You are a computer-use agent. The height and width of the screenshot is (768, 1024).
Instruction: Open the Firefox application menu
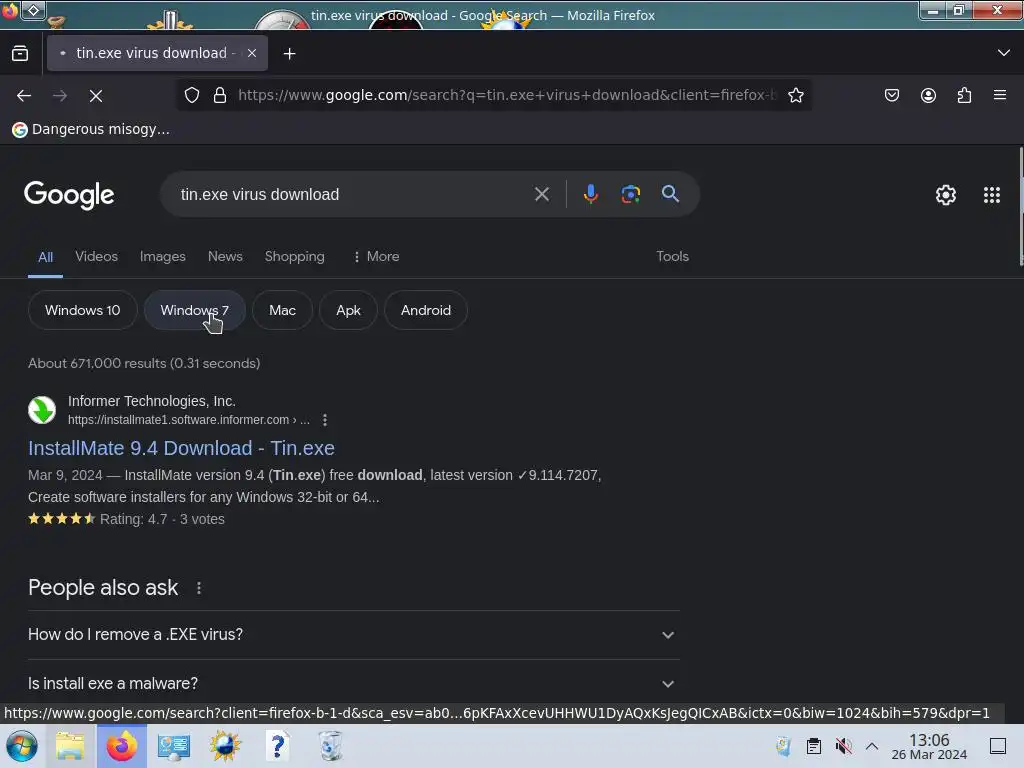1000,95
